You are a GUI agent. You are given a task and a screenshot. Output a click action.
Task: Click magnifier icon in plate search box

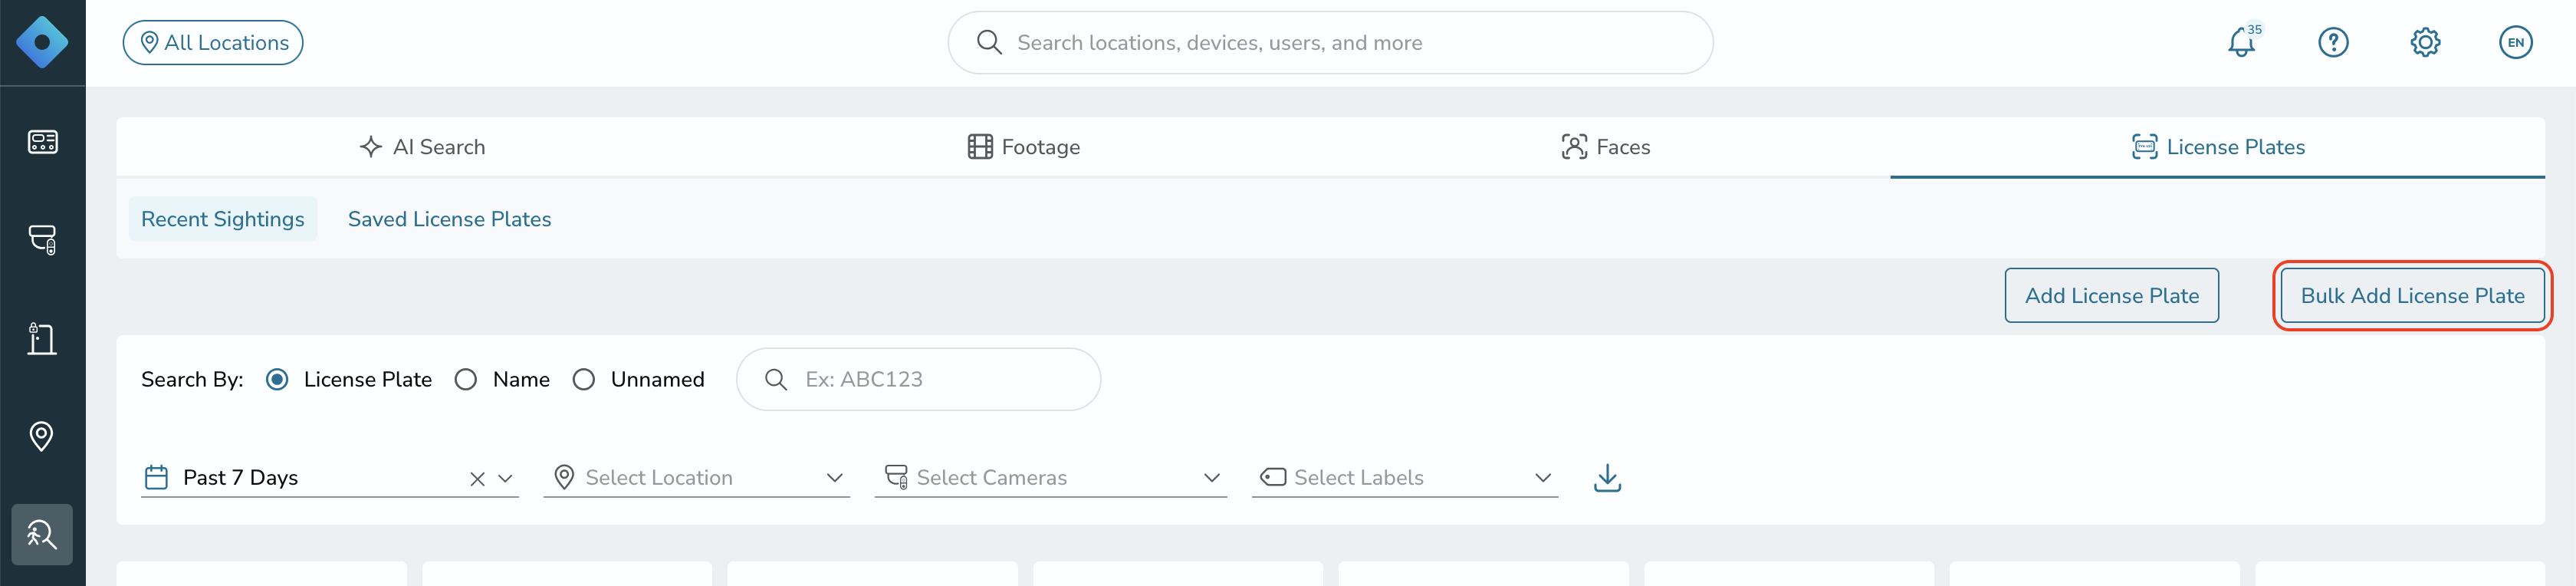pos(775,379)
